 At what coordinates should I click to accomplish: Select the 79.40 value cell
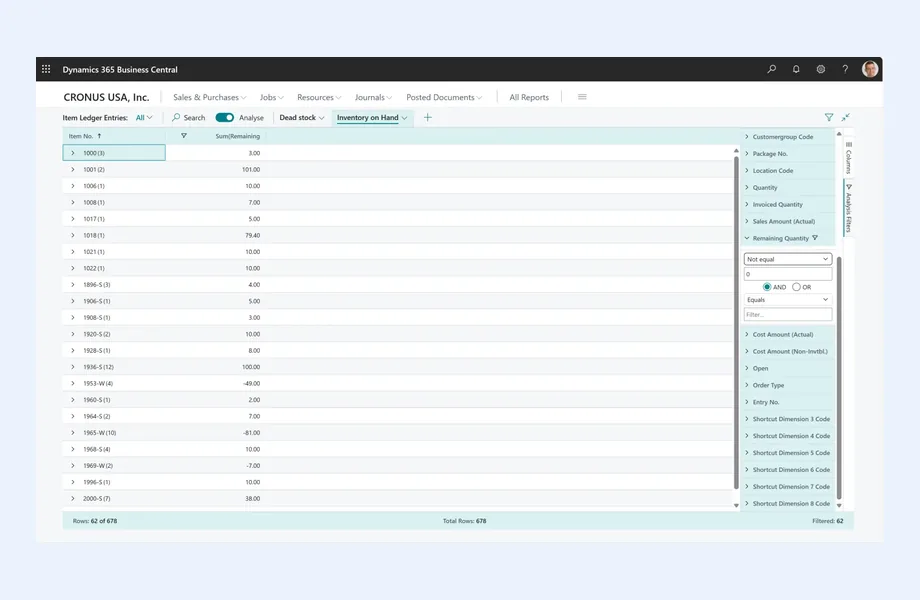coord(252,235)
